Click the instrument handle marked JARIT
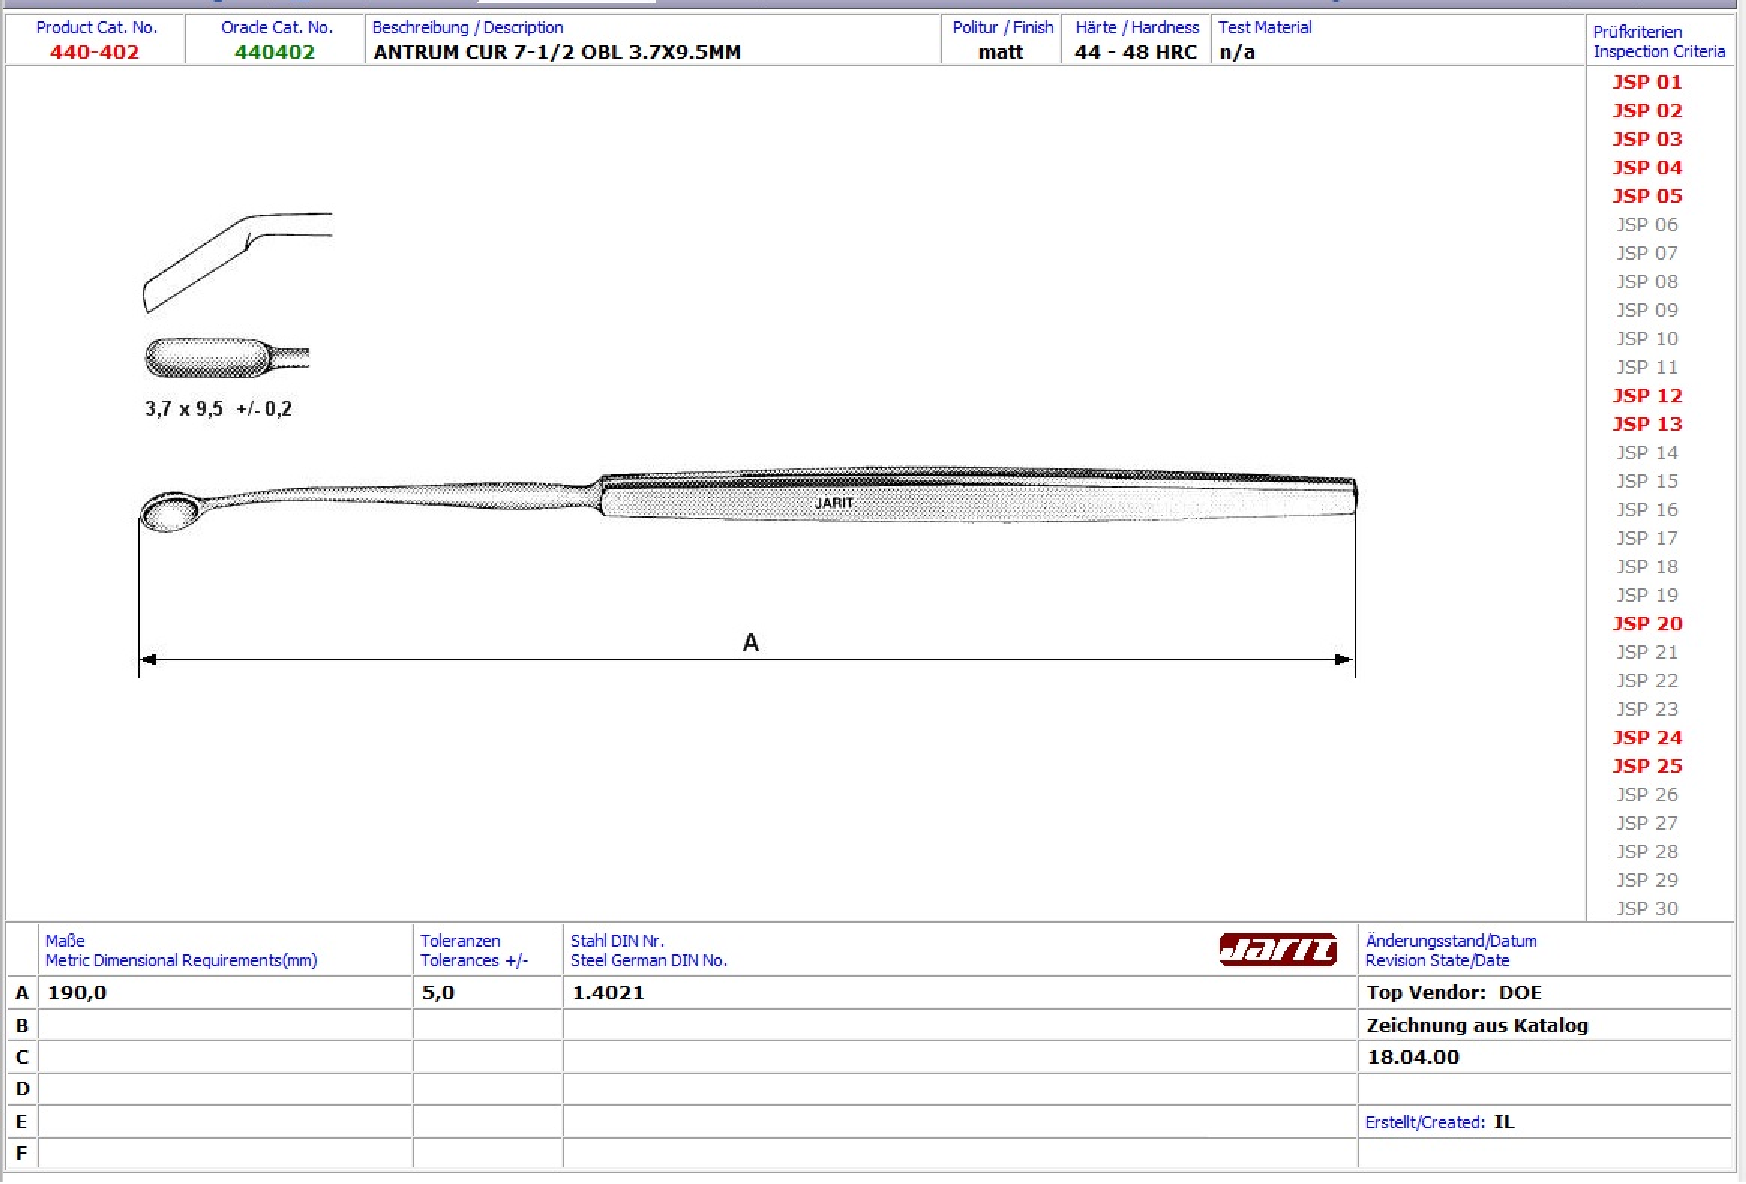This screenshot has width=1746, height=1184. 975,496
